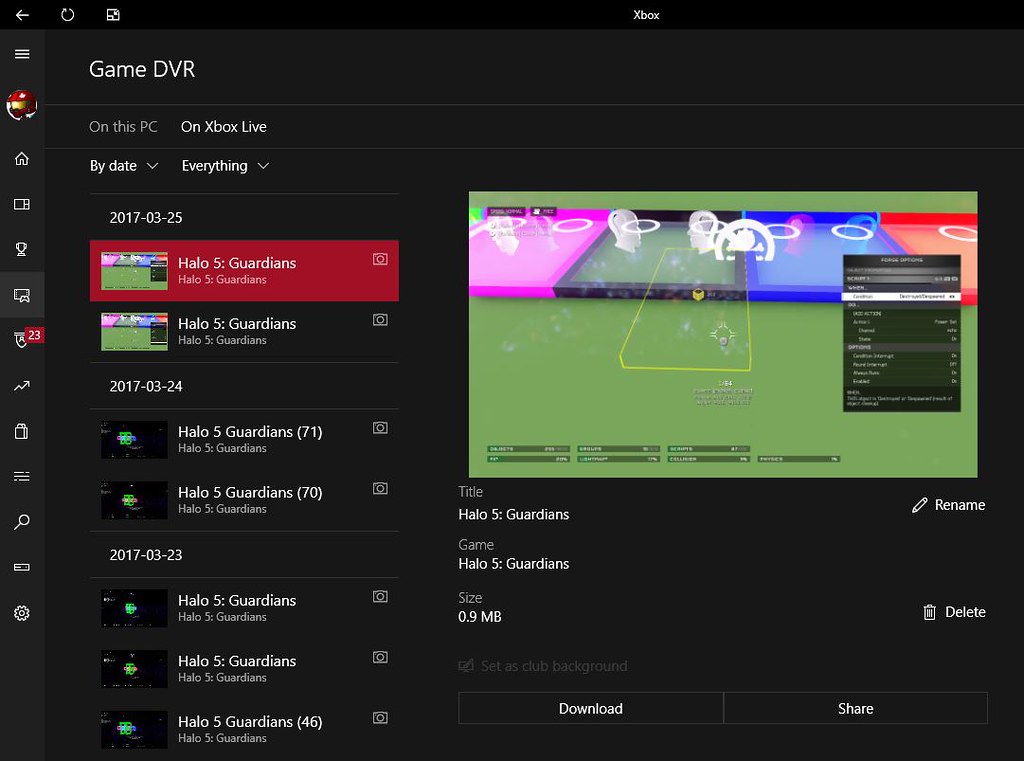Open Search magnifier in sidebar
Image resolution: width=1024 pixels, height=761 pixels.
pyautogui.click(x=22, y=522)
